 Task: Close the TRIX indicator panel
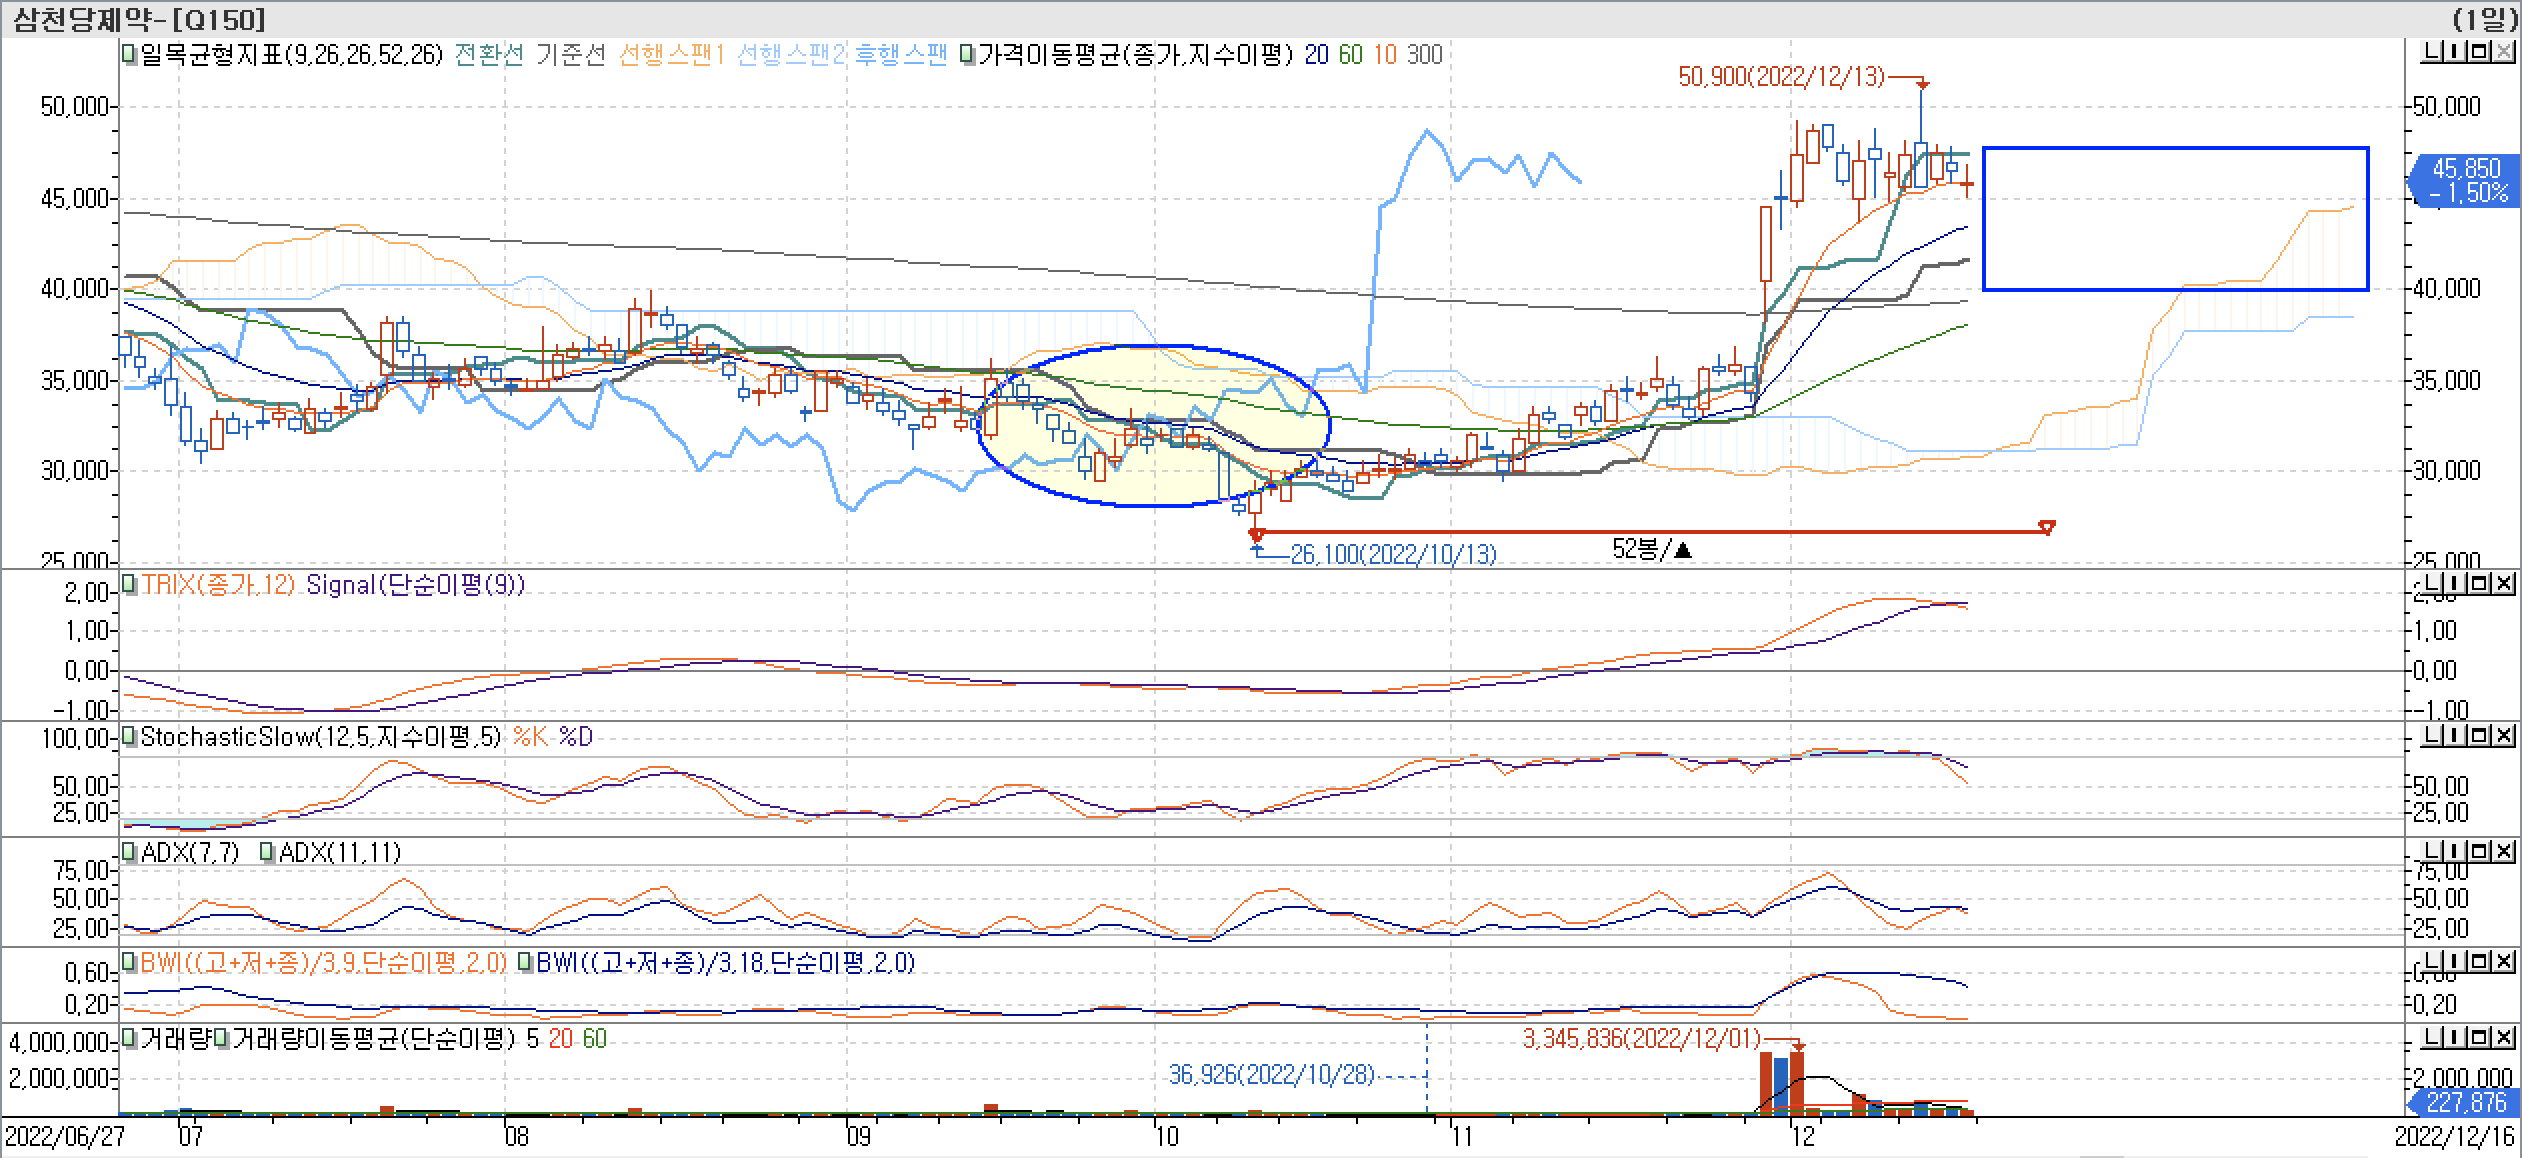pos(2503,583)
